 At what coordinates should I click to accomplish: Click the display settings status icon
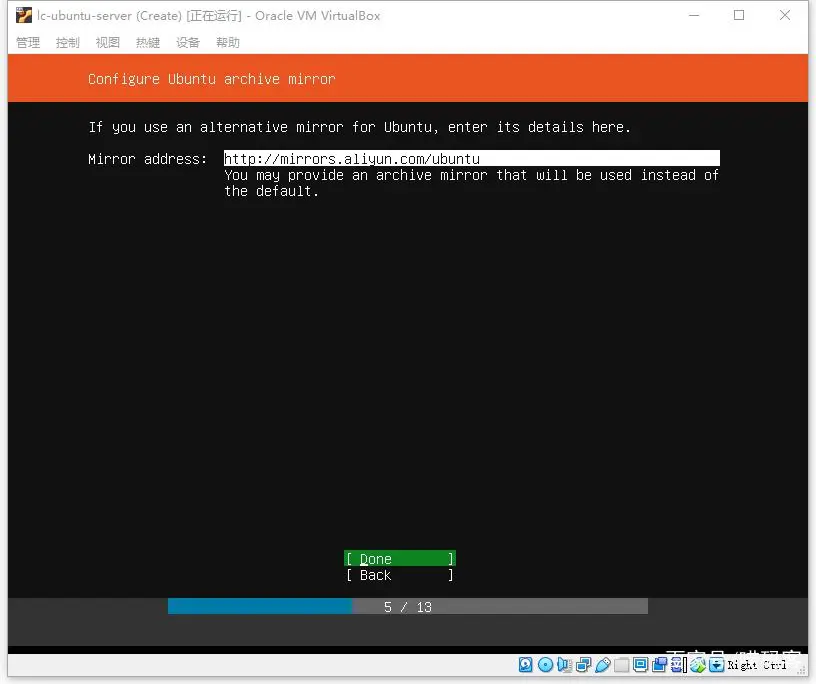pos(641,665)
